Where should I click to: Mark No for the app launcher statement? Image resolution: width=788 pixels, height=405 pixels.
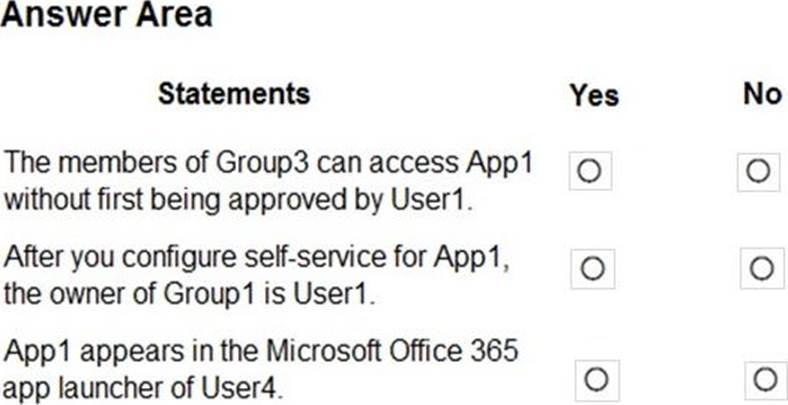(766, 380)
